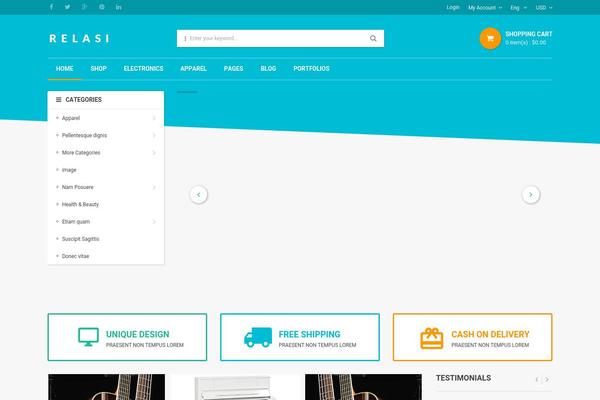The image size is (600, 400).
Task: Click the Shopping Cart text link
Action: [528, 34]
